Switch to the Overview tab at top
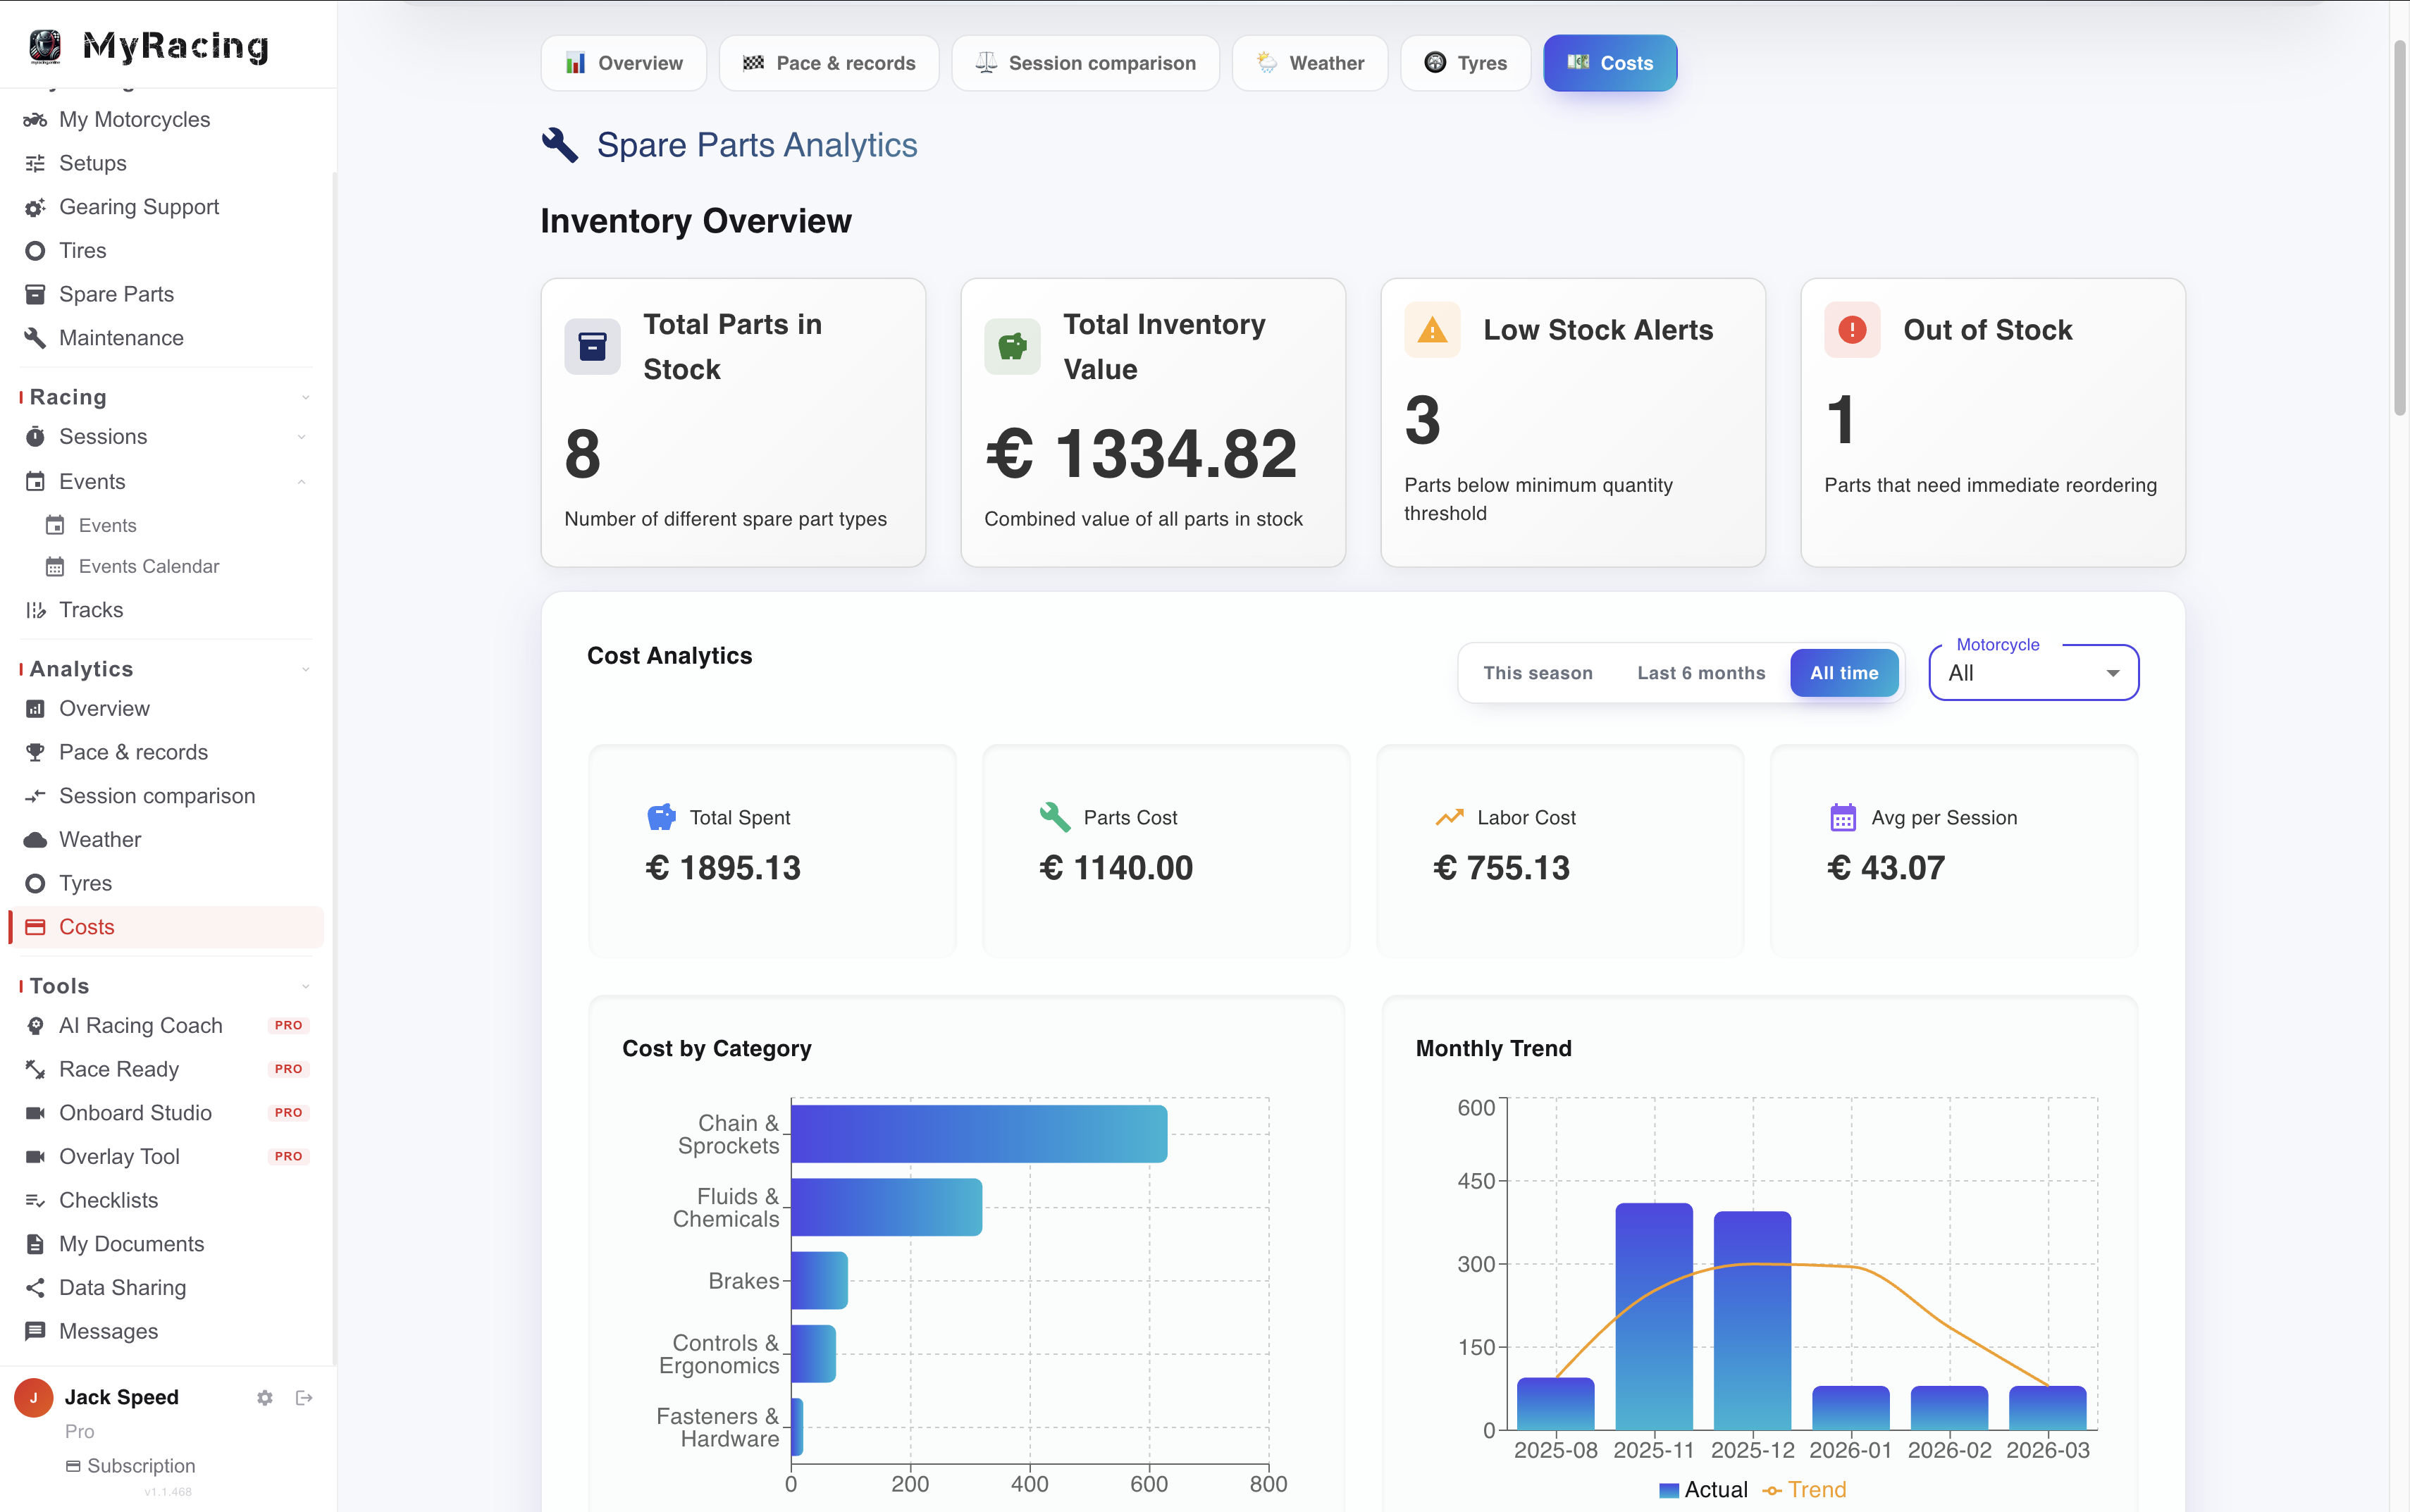Viewport: 2410px width, 1512px height. click(624, 63)
